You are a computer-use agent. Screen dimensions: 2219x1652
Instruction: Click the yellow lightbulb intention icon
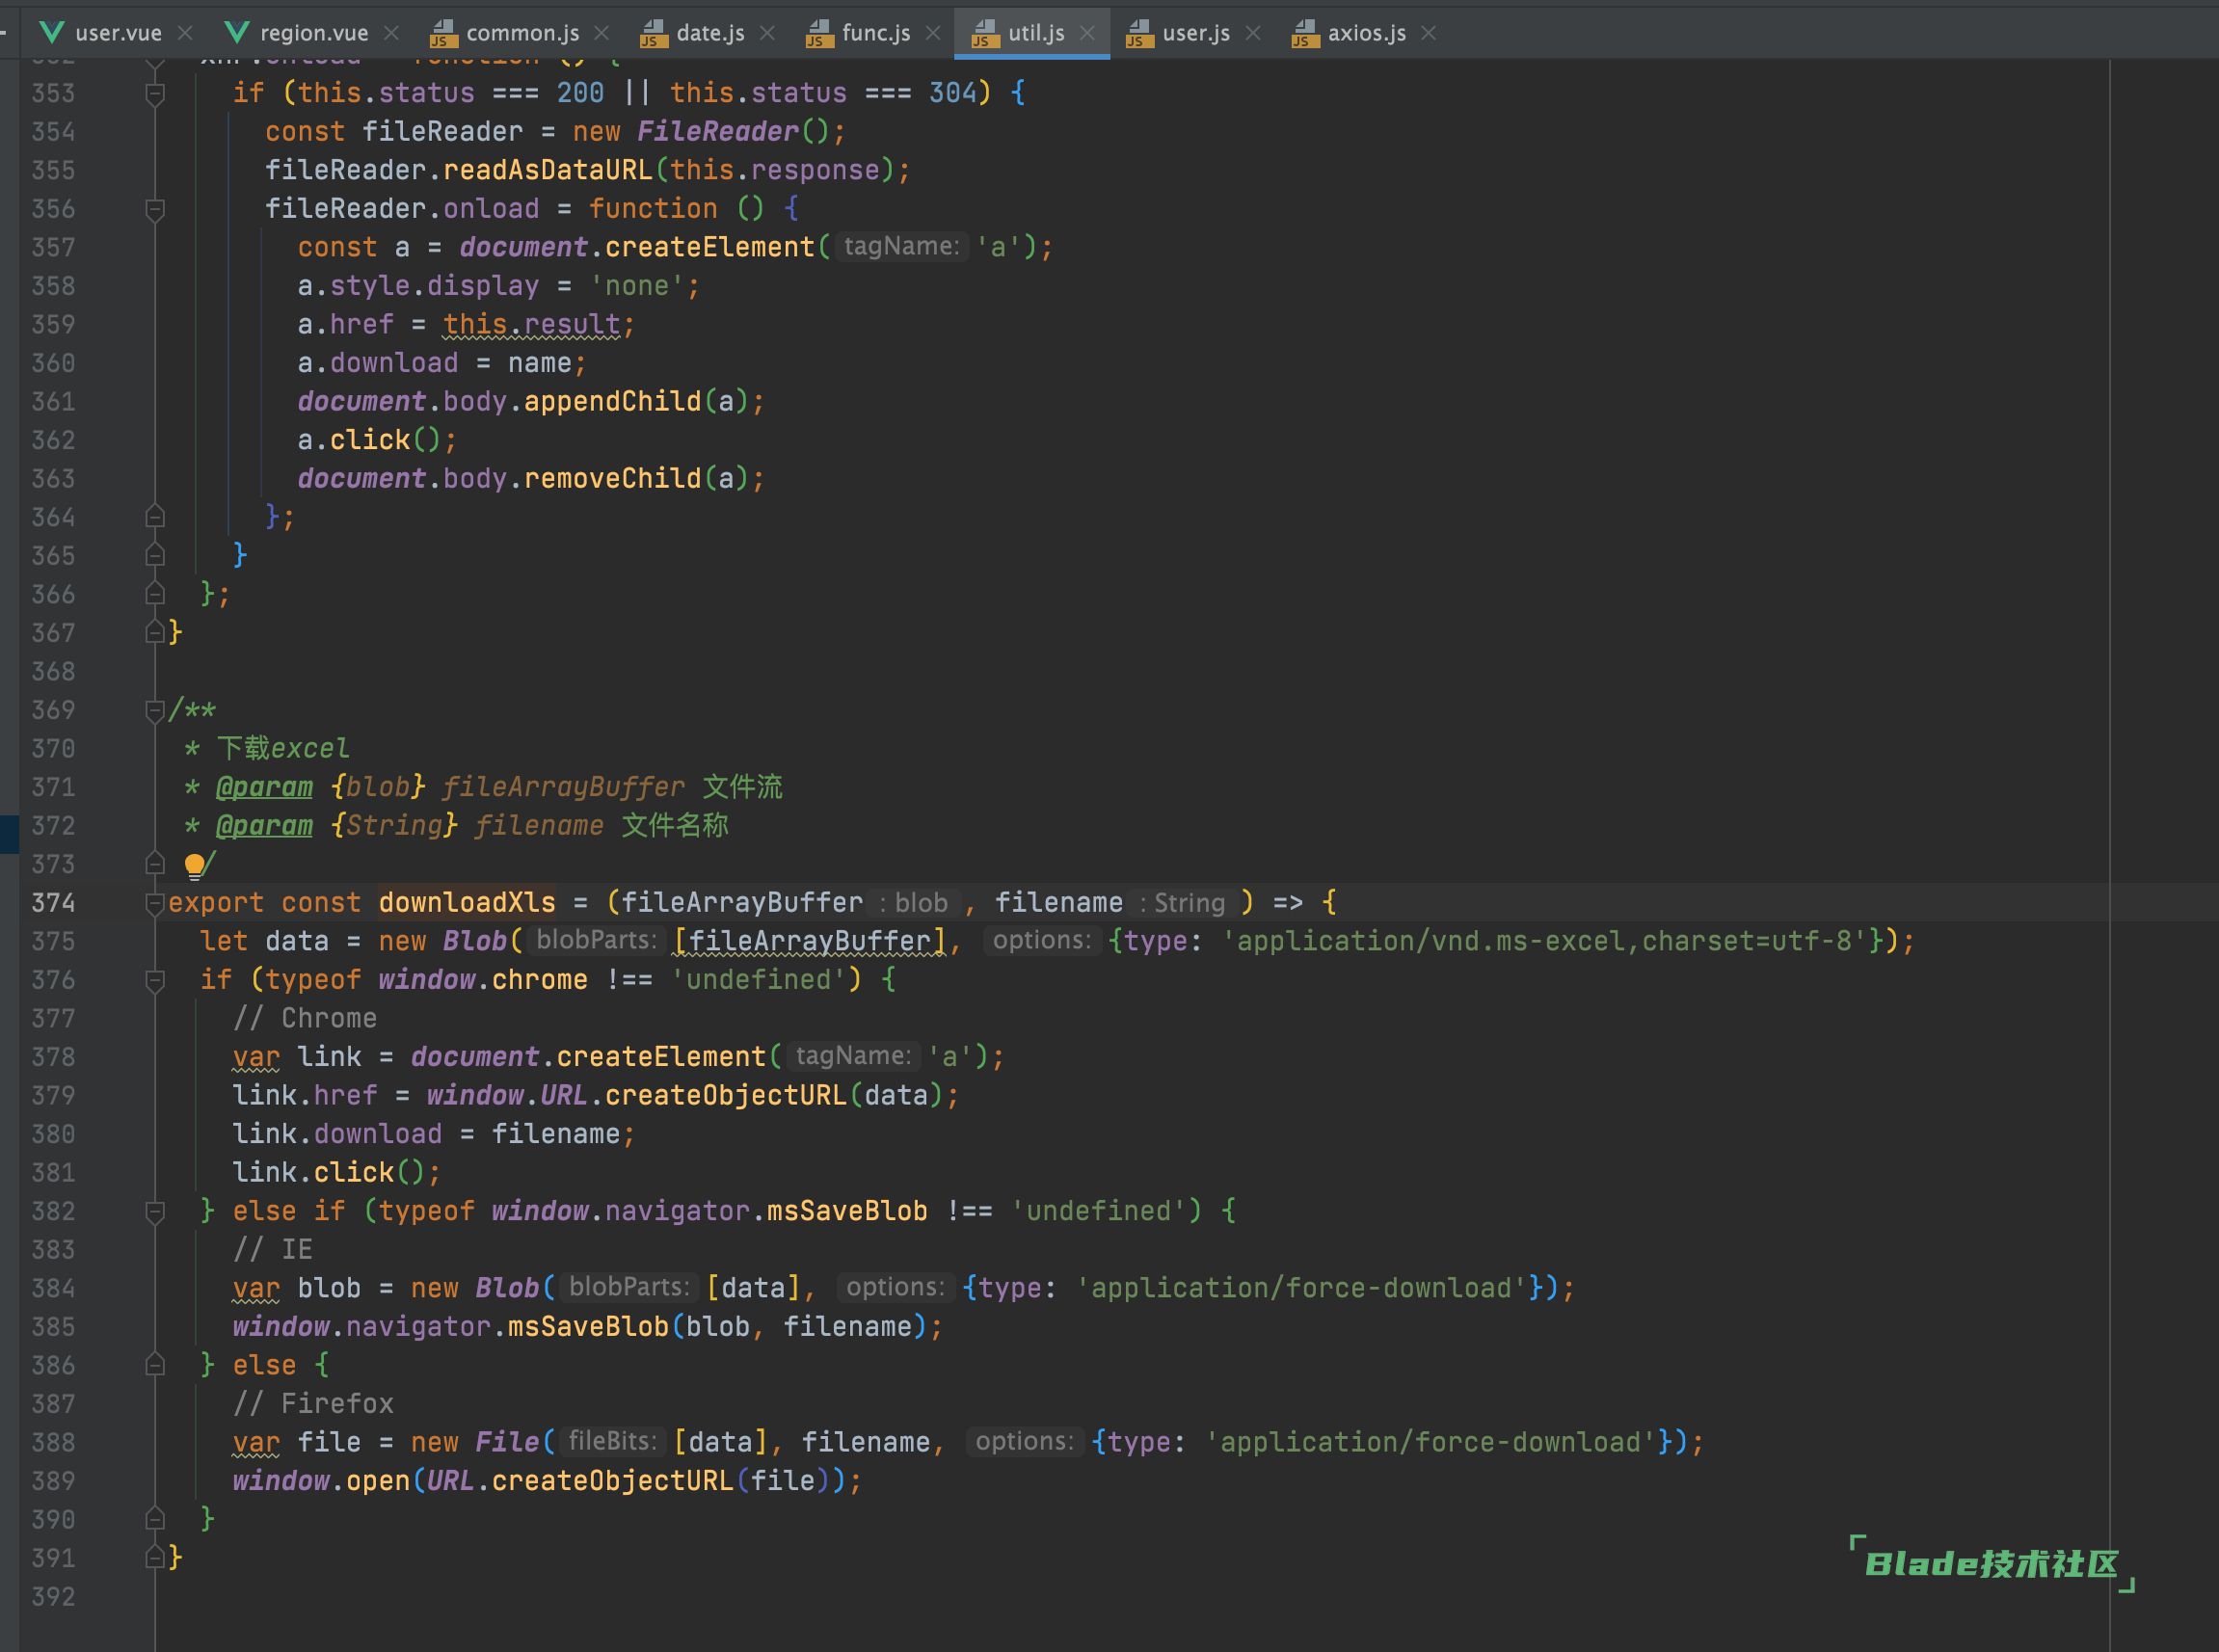194,865
